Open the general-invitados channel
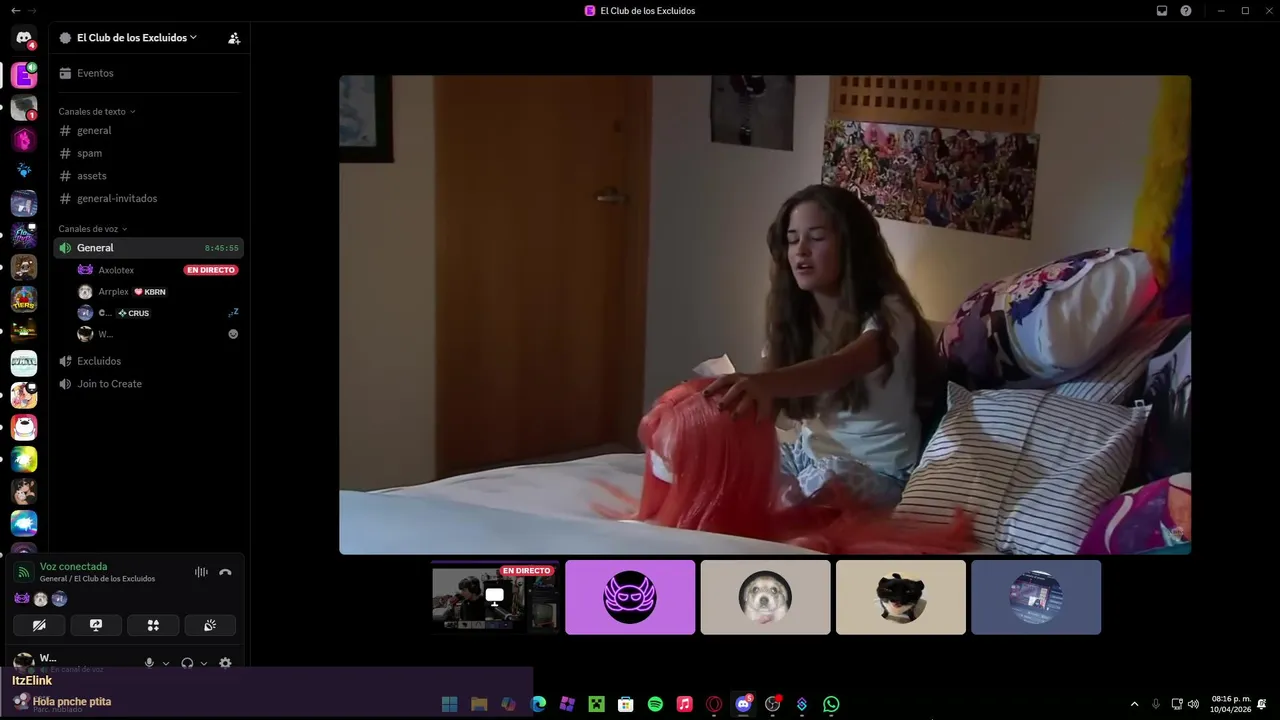This screenshot has width=1280, height=720. pos(148,198)
